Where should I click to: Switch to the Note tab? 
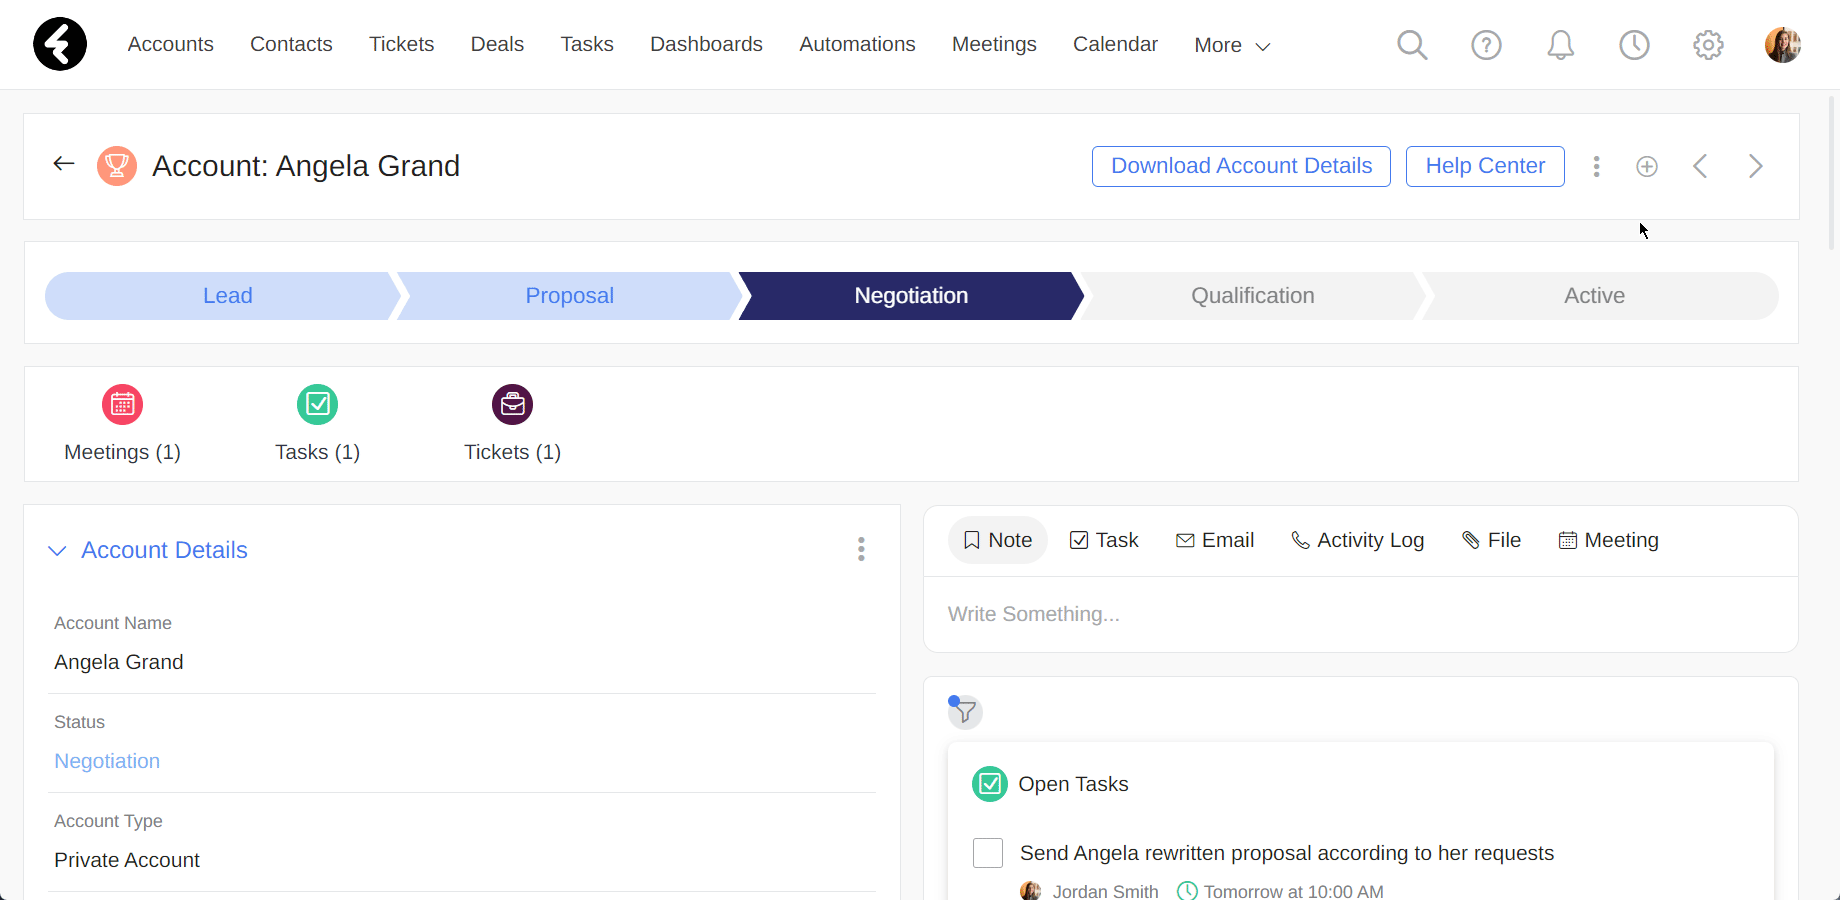click(997, 540)
